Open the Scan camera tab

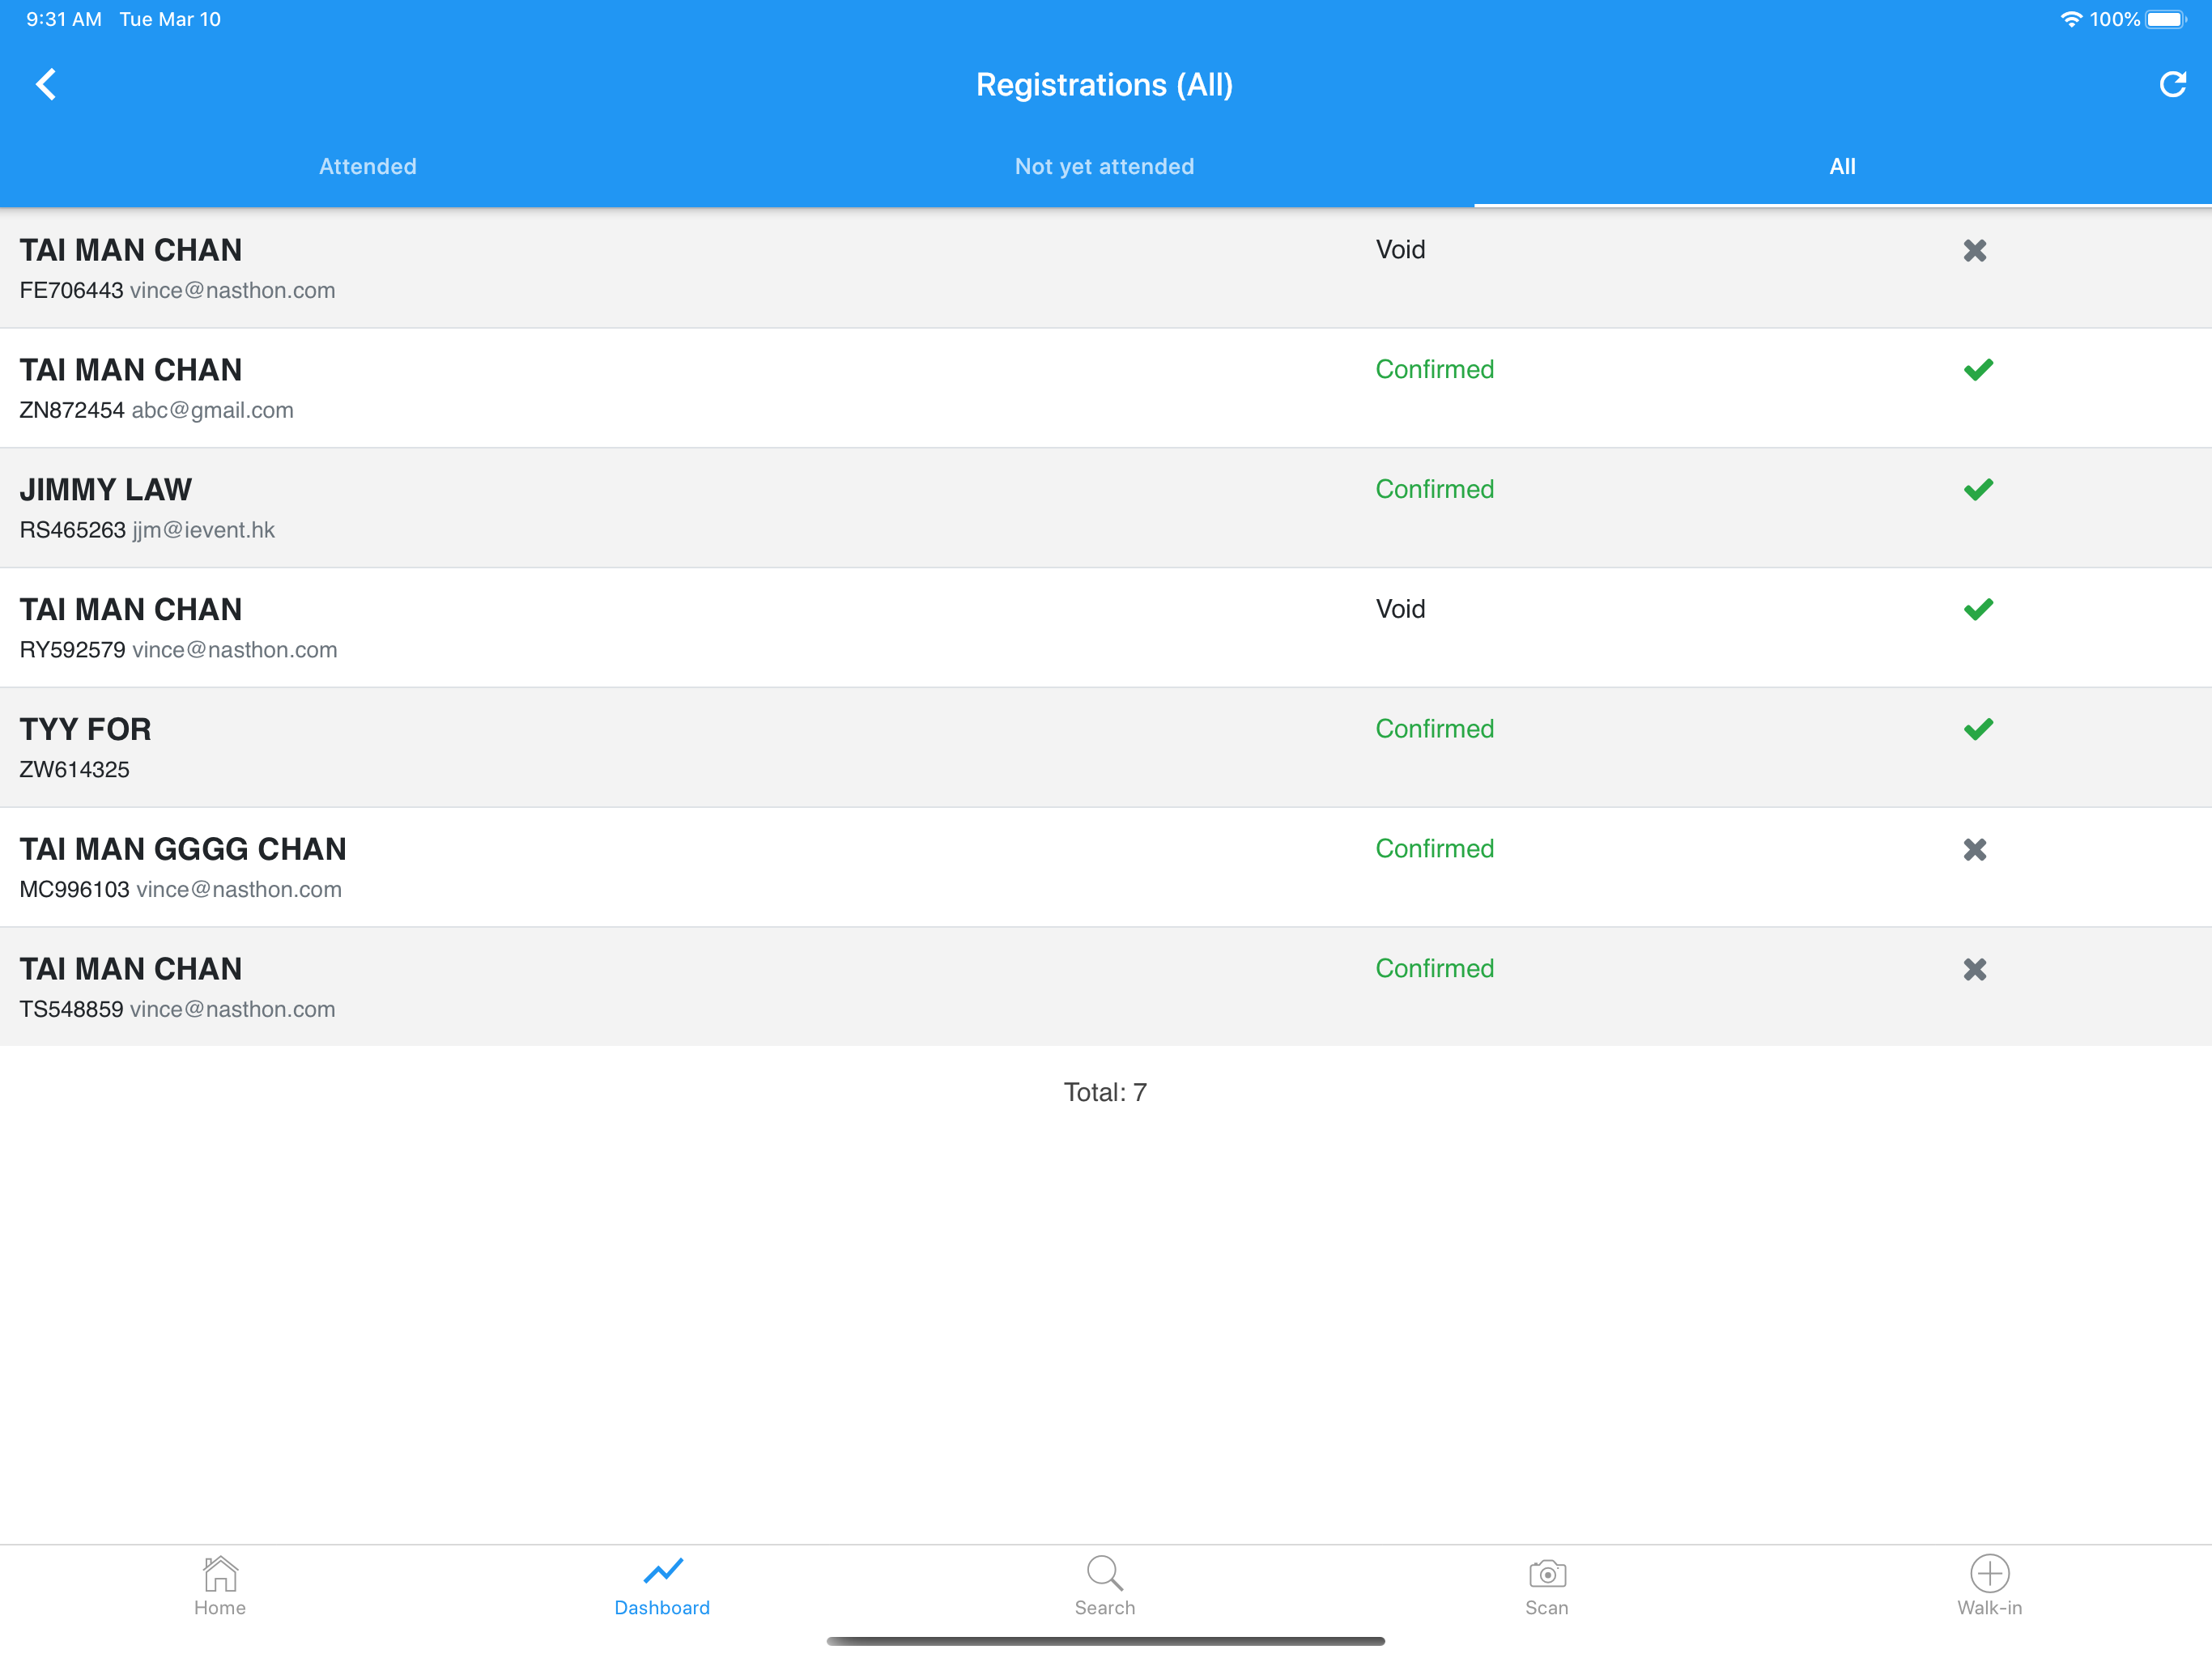pos(1547,1586)
